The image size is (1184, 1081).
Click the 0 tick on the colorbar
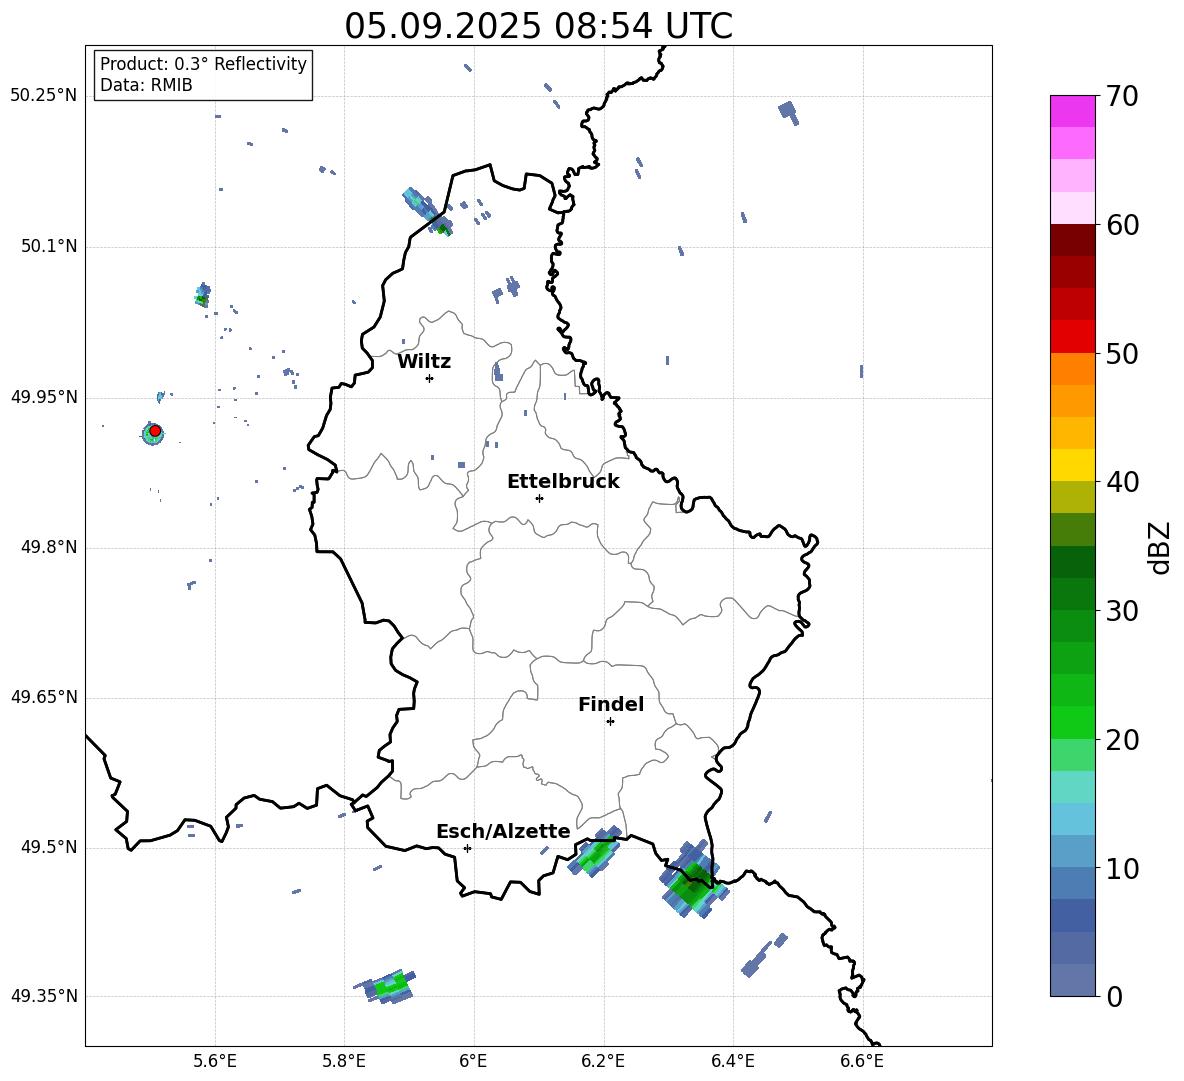[x=1114, y=996]
